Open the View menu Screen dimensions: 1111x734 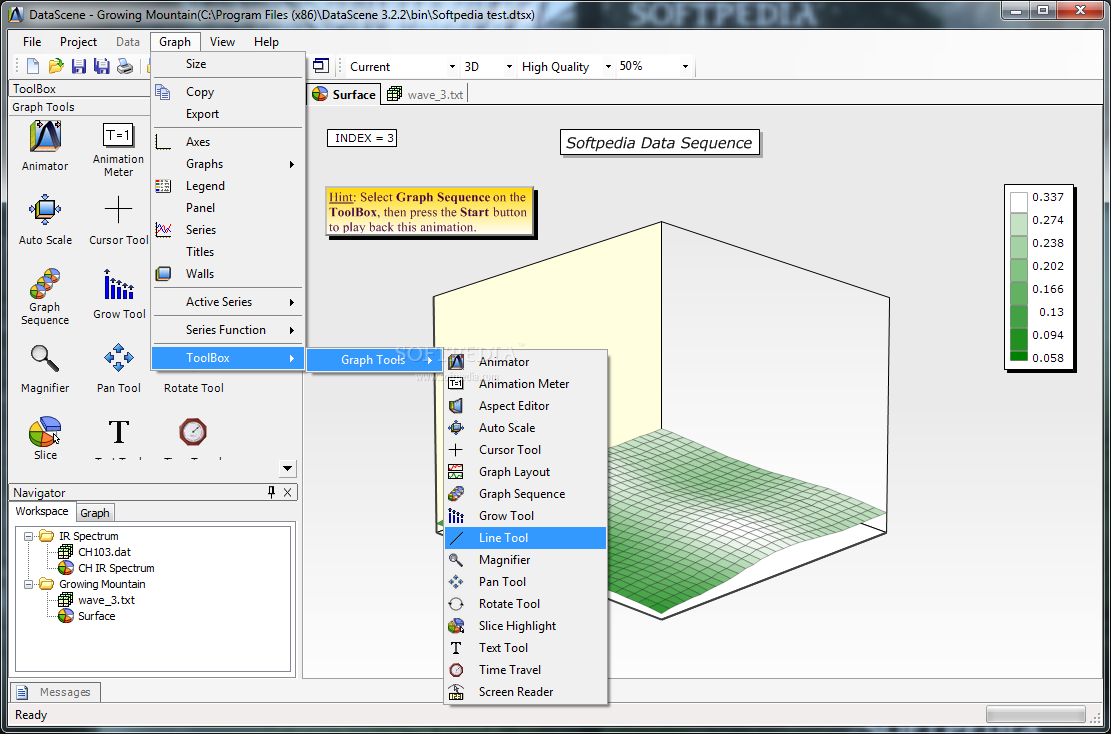coord(222,42)
